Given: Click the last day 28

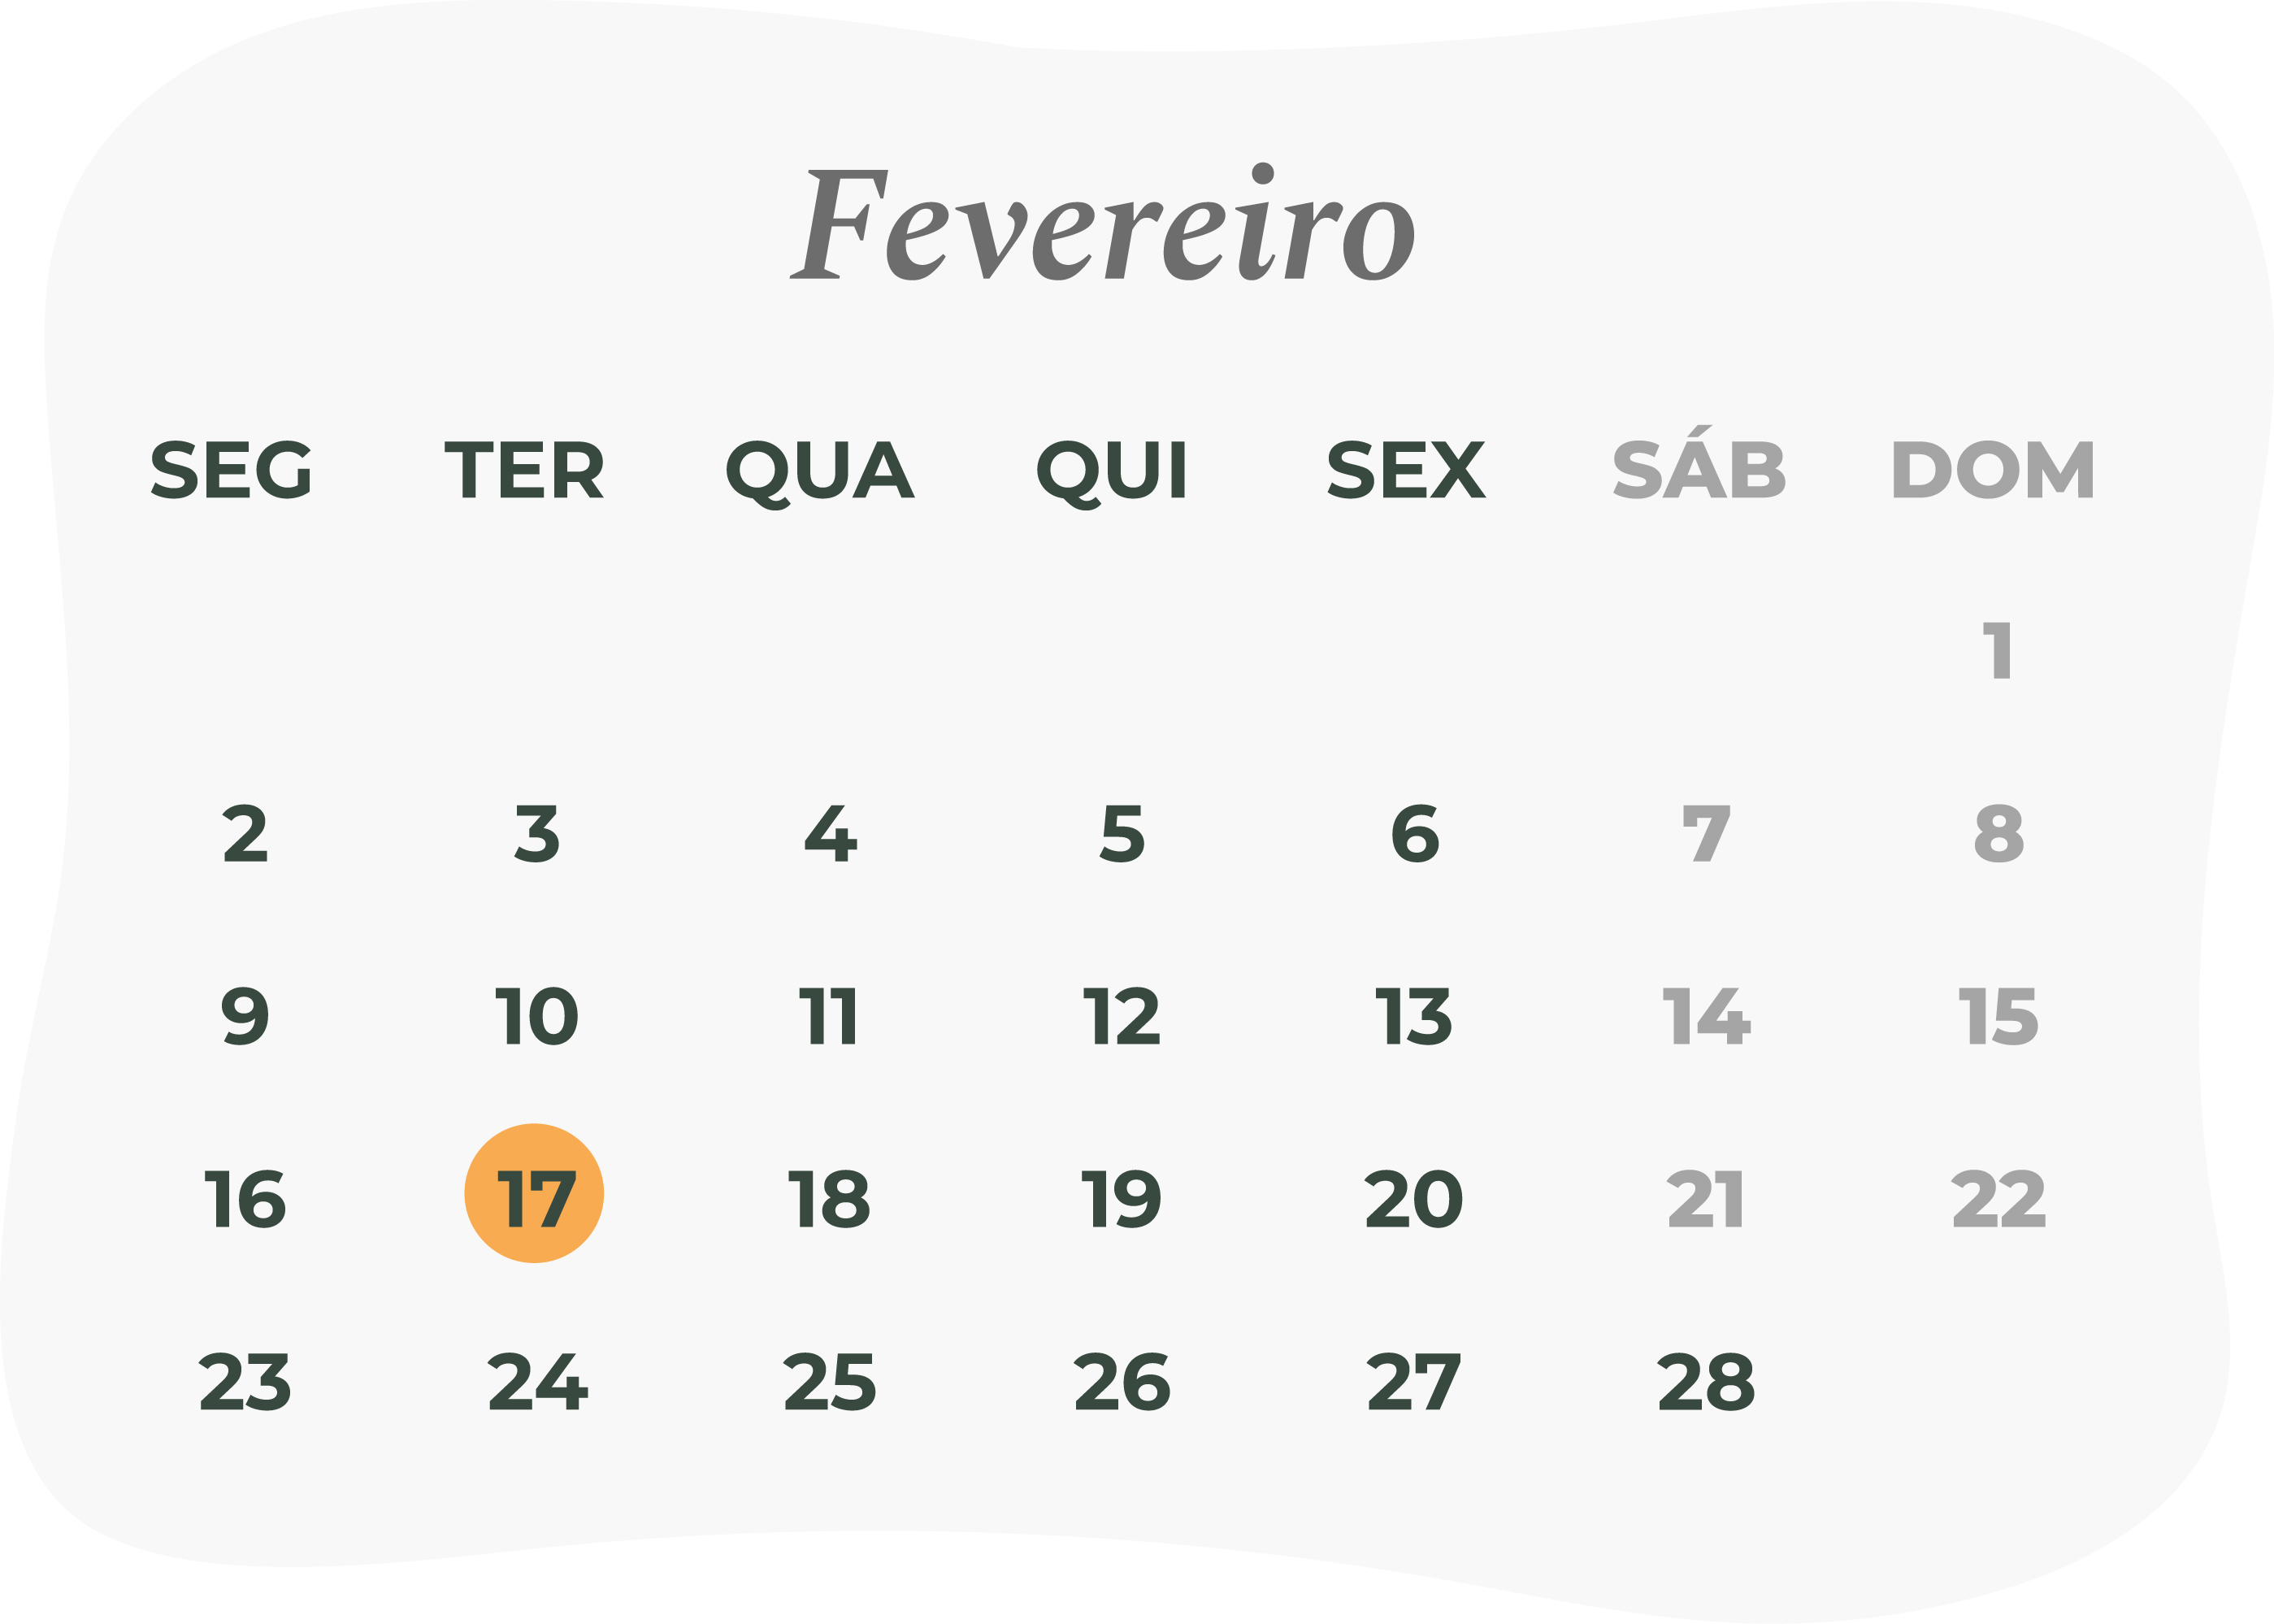Looking at the screenshot, I should 1705,1381.
